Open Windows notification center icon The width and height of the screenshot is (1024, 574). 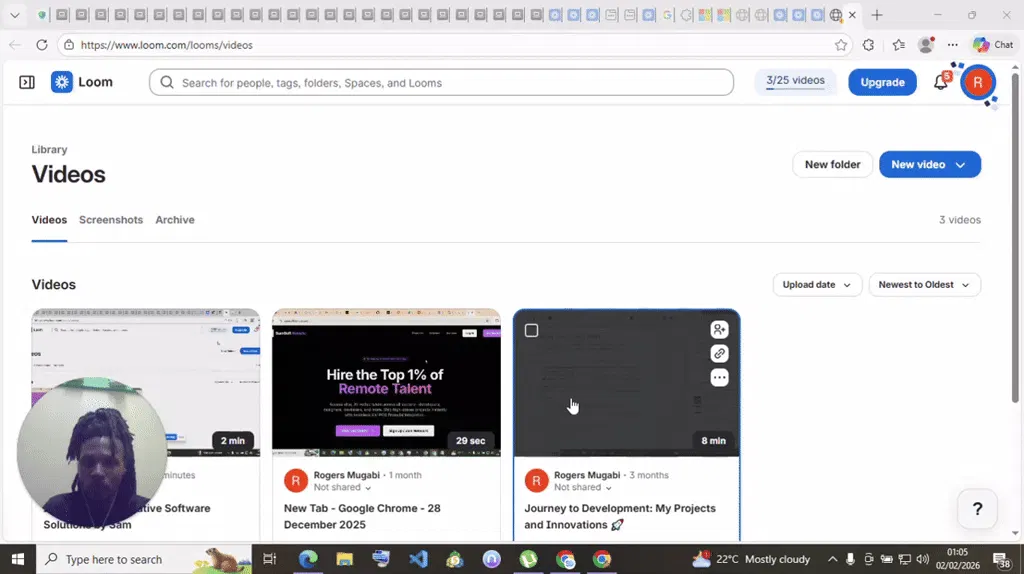click(x=1002, y=559)
